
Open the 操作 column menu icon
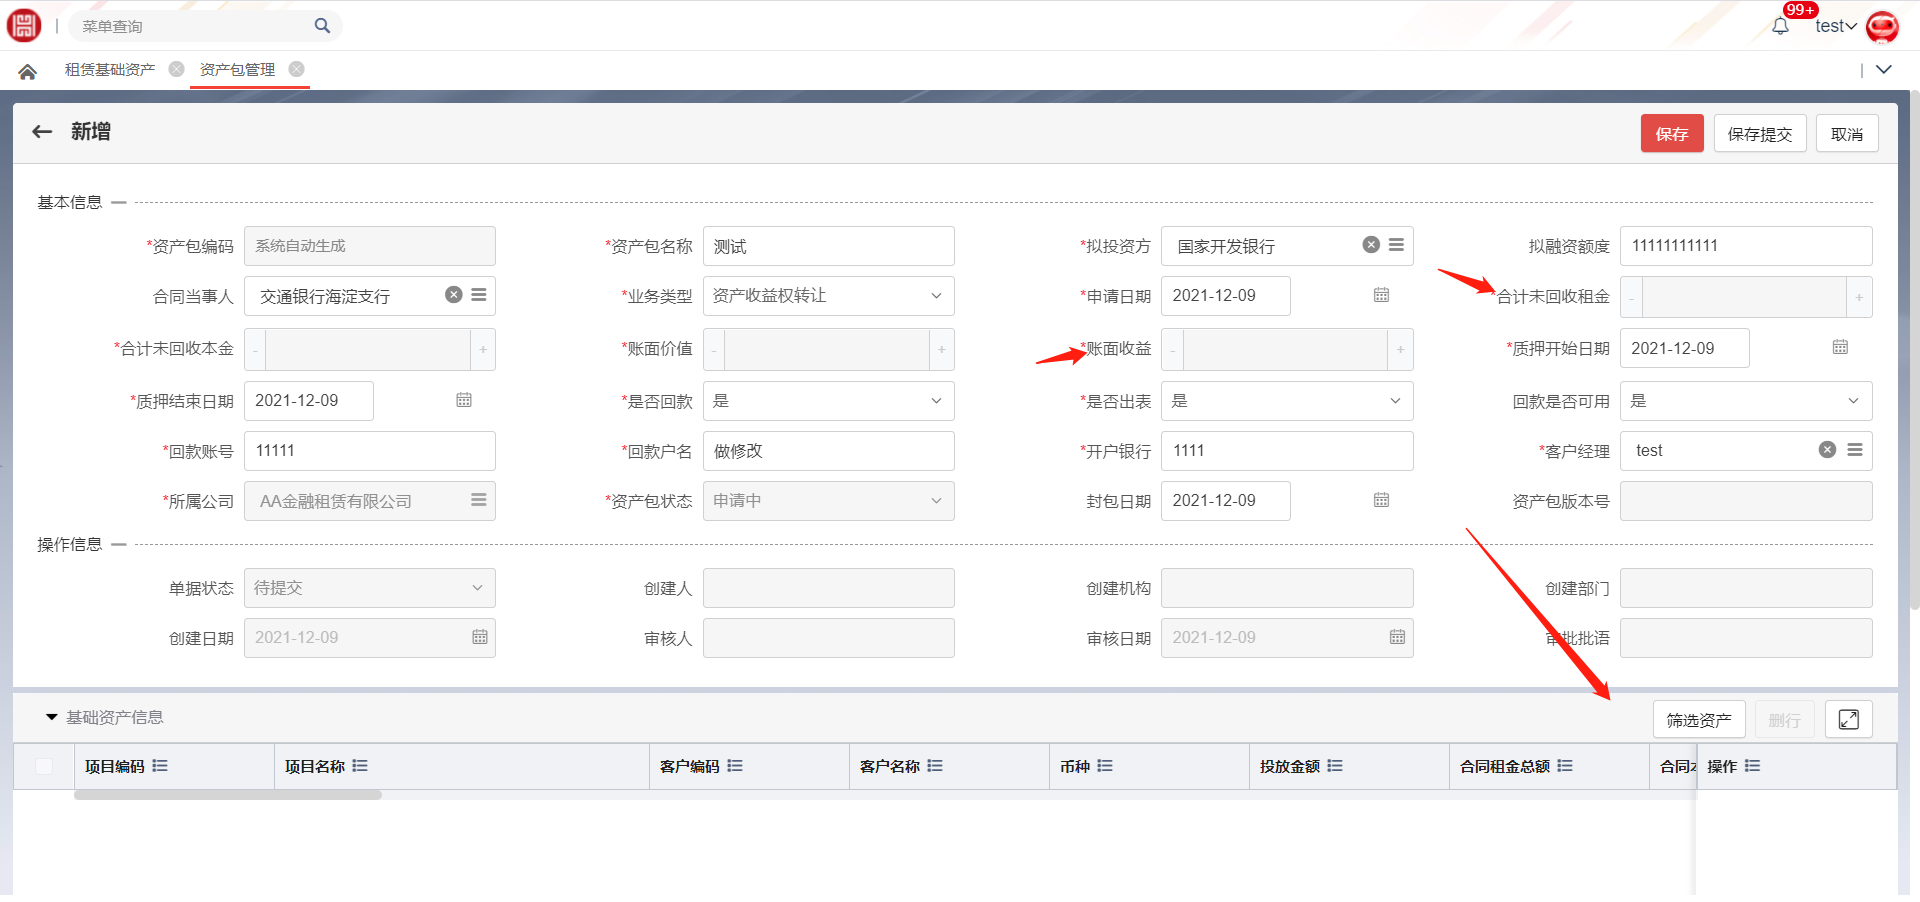coord(1752,766)
